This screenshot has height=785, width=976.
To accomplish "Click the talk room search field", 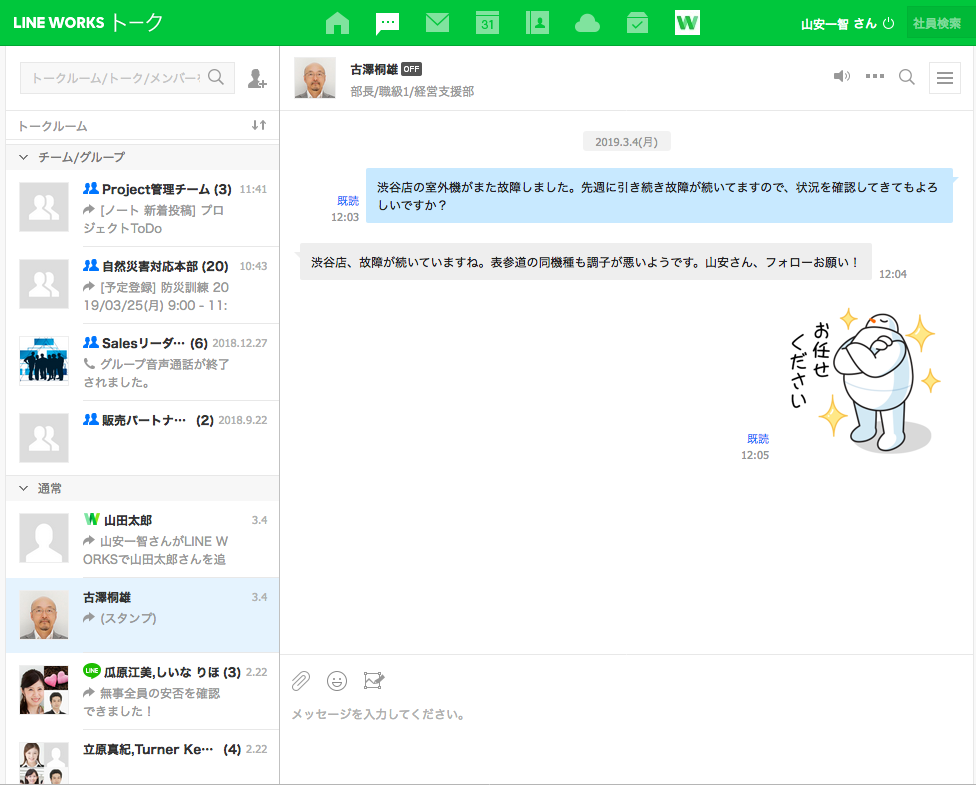I will coord(115,78).
